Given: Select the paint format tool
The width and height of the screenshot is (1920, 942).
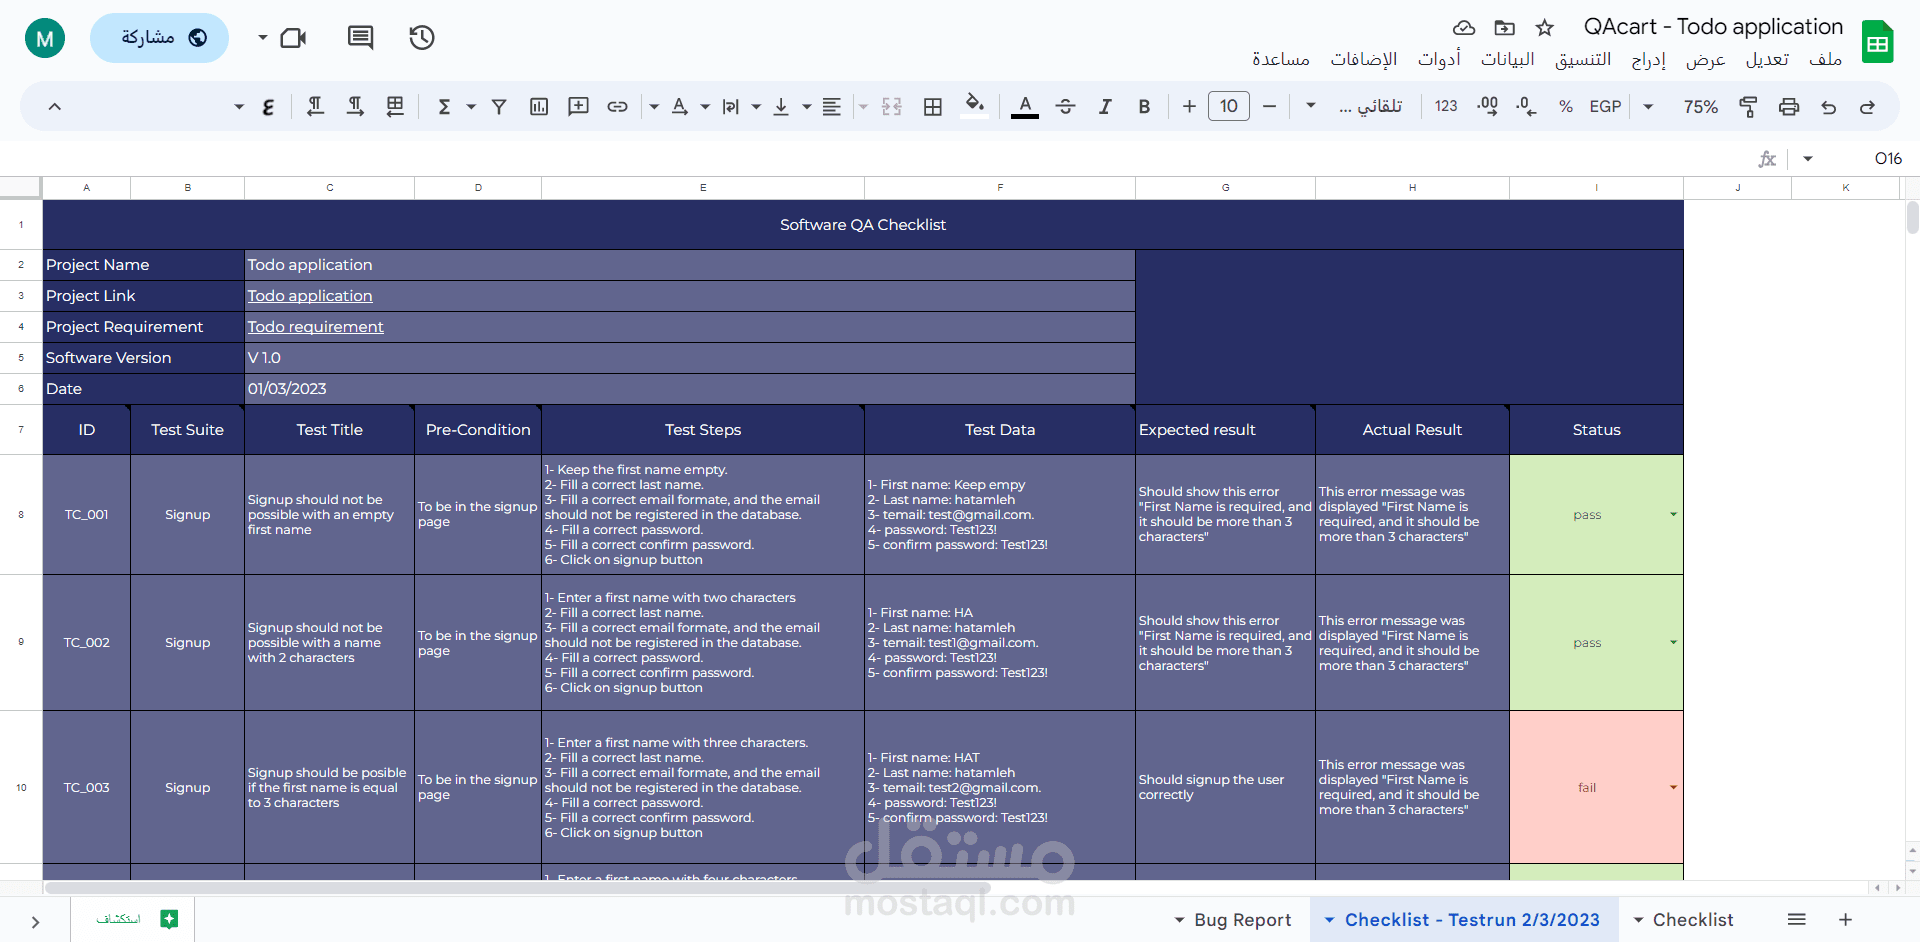Looking at the screenshot, I should pos(1748,107).
